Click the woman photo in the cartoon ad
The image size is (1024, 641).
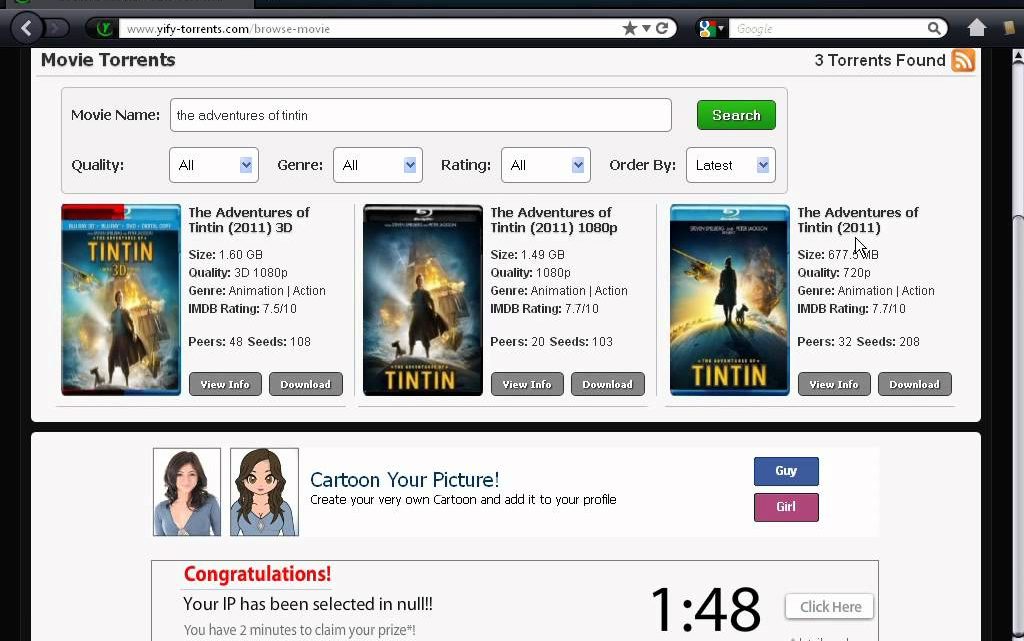pyautogui.click(x=187, y=492)
